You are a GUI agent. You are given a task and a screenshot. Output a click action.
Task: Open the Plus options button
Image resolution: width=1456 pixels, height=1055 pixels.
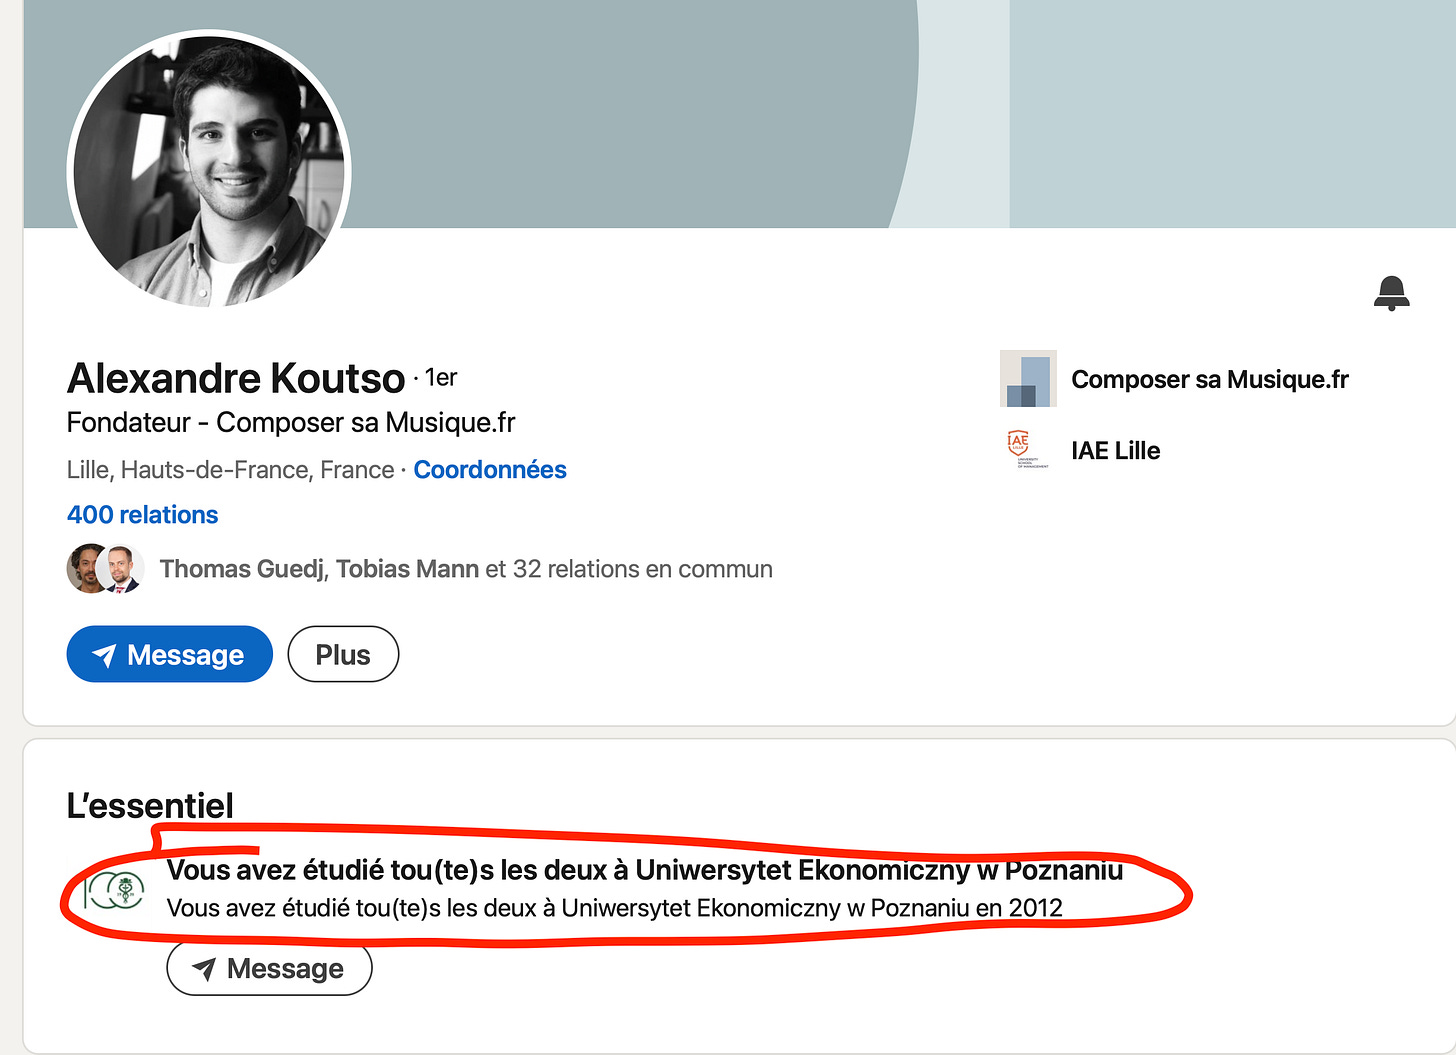[343, 654]
